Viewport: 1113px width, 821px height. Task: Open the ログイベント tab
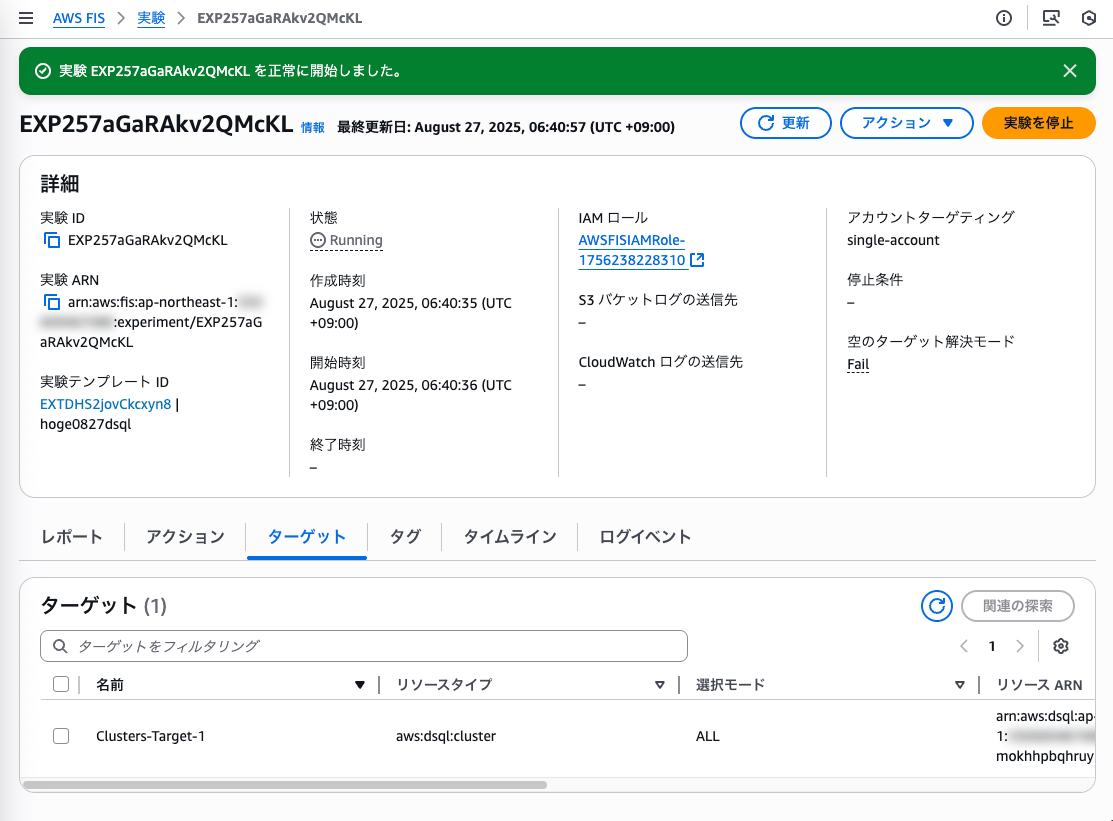645,537
